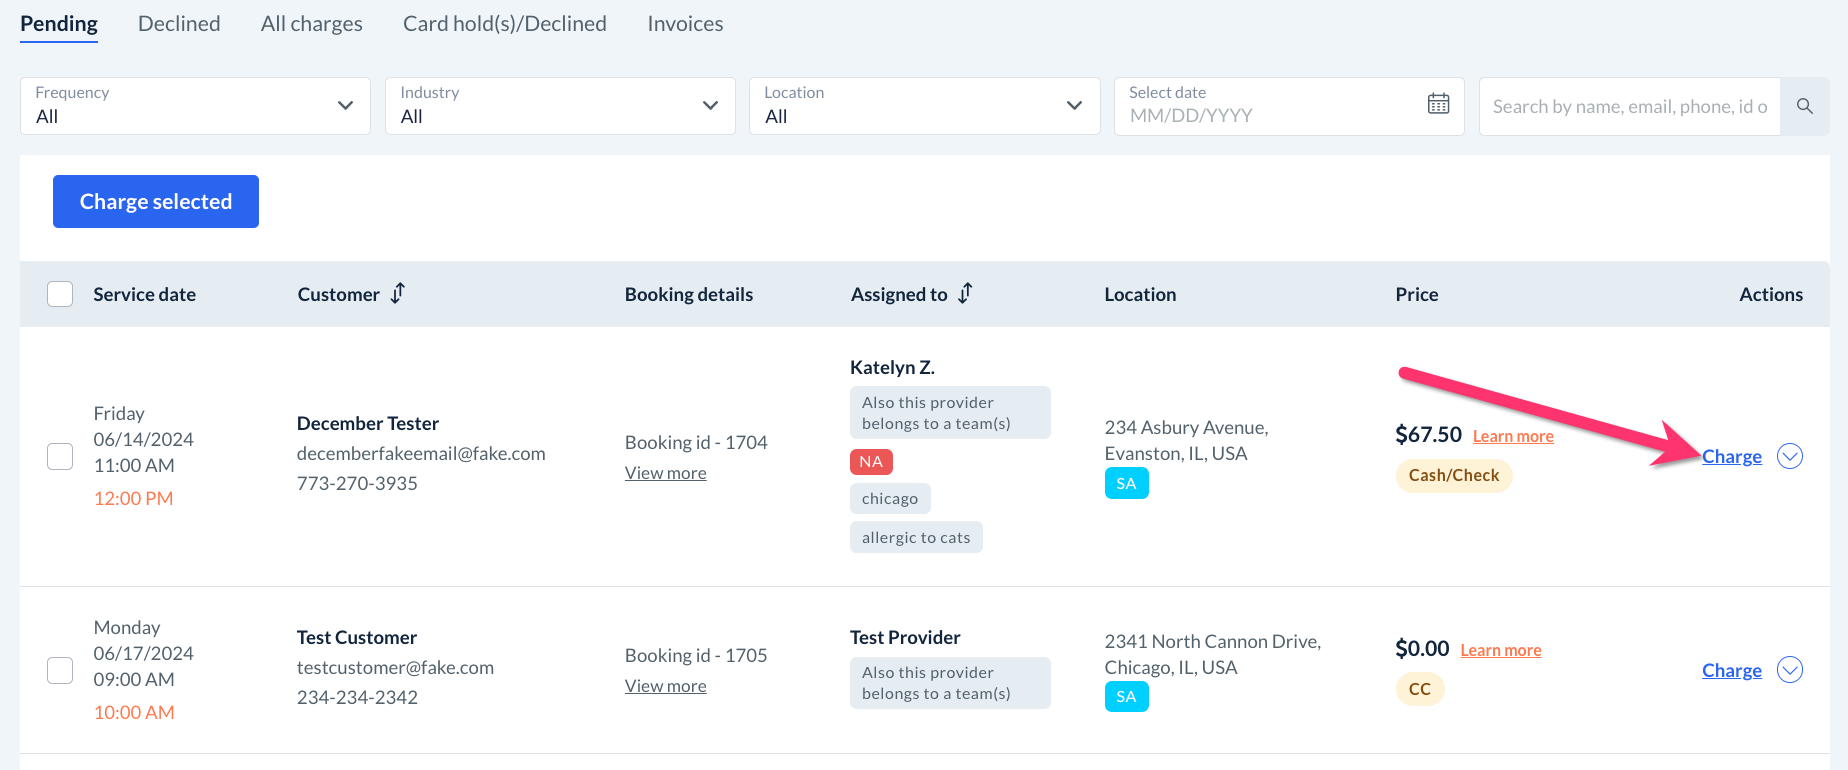1848x770 pixels.
Task: Select checkbox for December Tester booking
Action: click(x=60, y=456)
